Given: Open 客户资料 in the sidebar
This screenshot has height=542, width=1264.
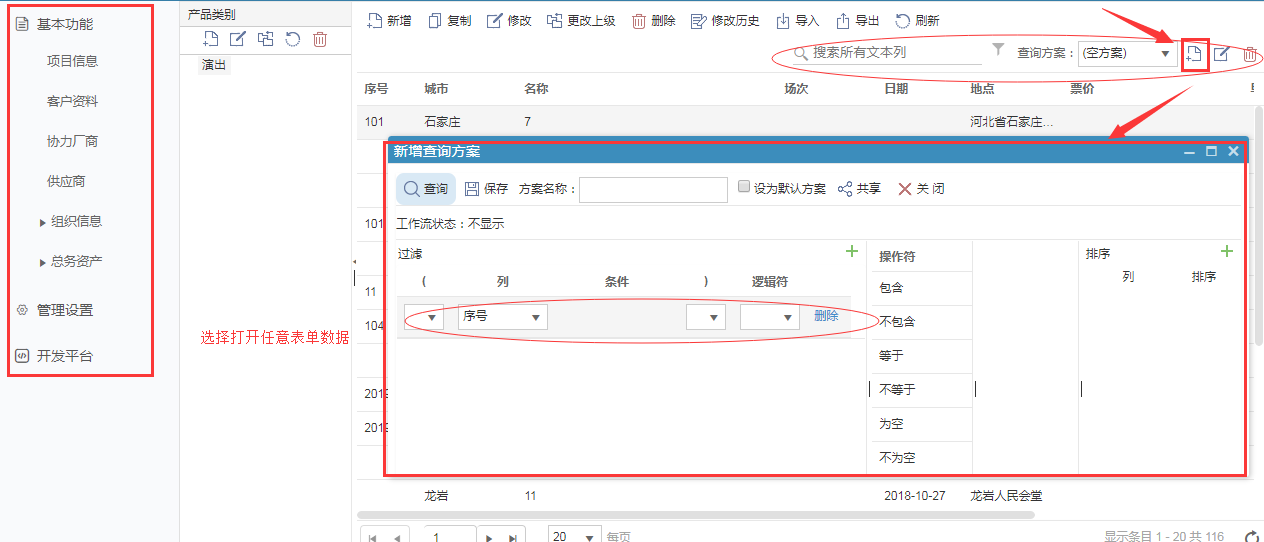Looking at the screenshot, I should click(x=72, y=101).
